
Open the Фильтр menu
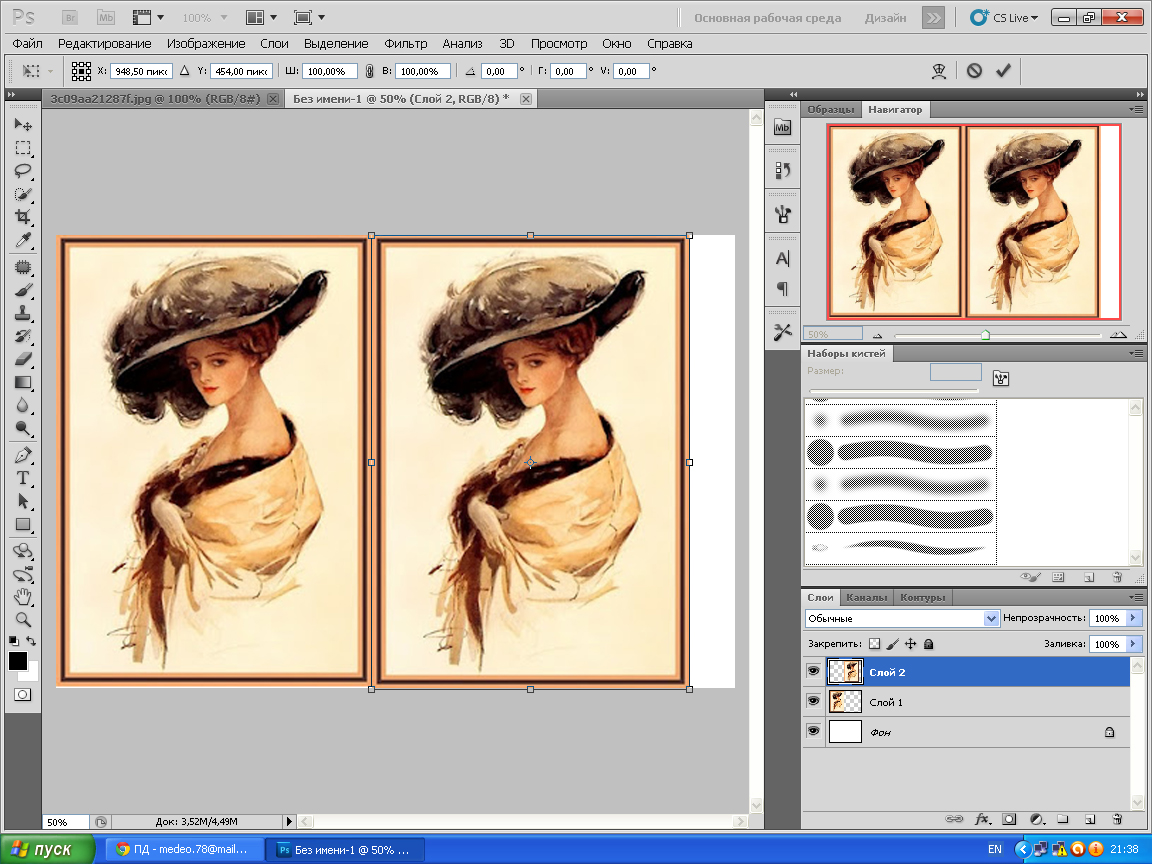[x=406, y=43]
